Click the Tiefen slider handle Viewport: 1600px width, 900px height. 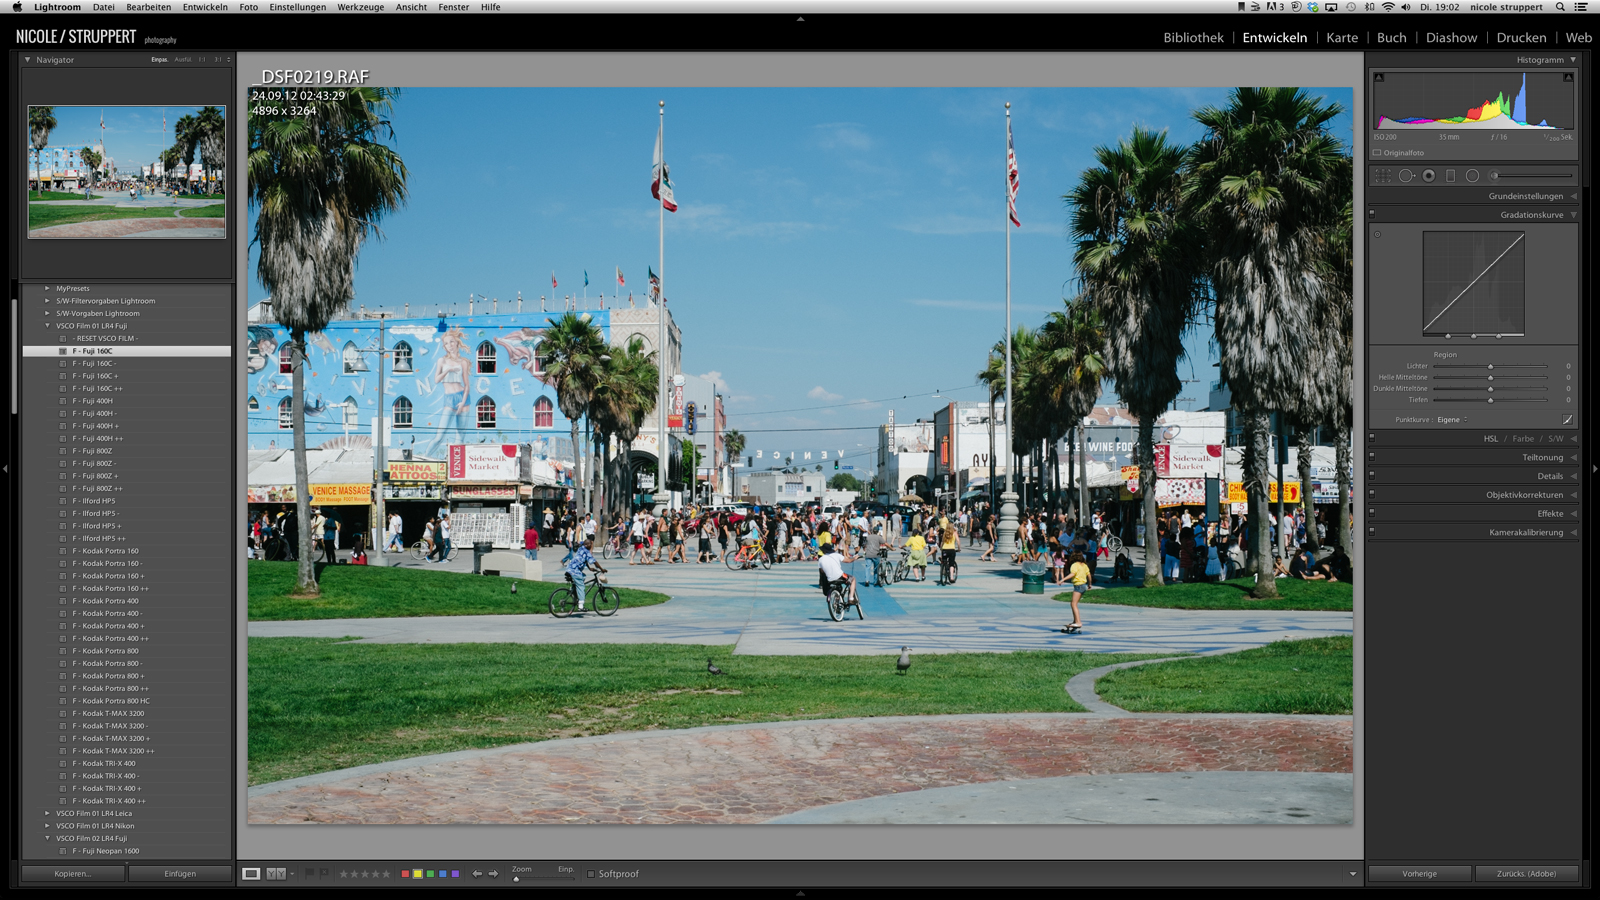(x=1490, y=400)
